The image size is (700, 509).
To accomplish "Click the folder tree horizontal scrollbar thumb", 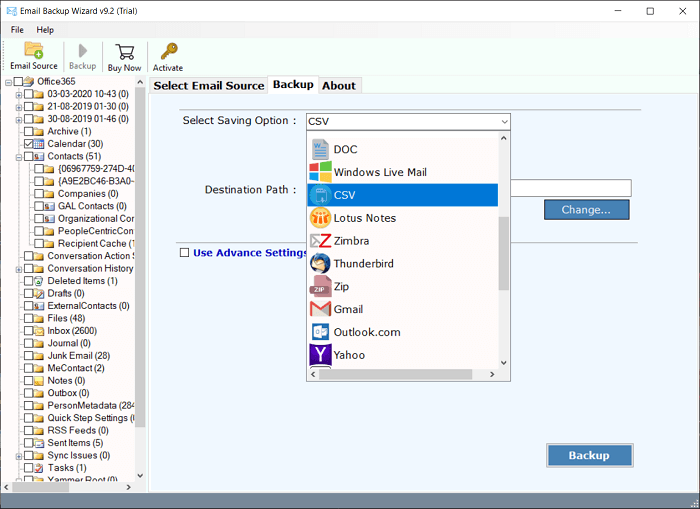I will pos(41,487).
